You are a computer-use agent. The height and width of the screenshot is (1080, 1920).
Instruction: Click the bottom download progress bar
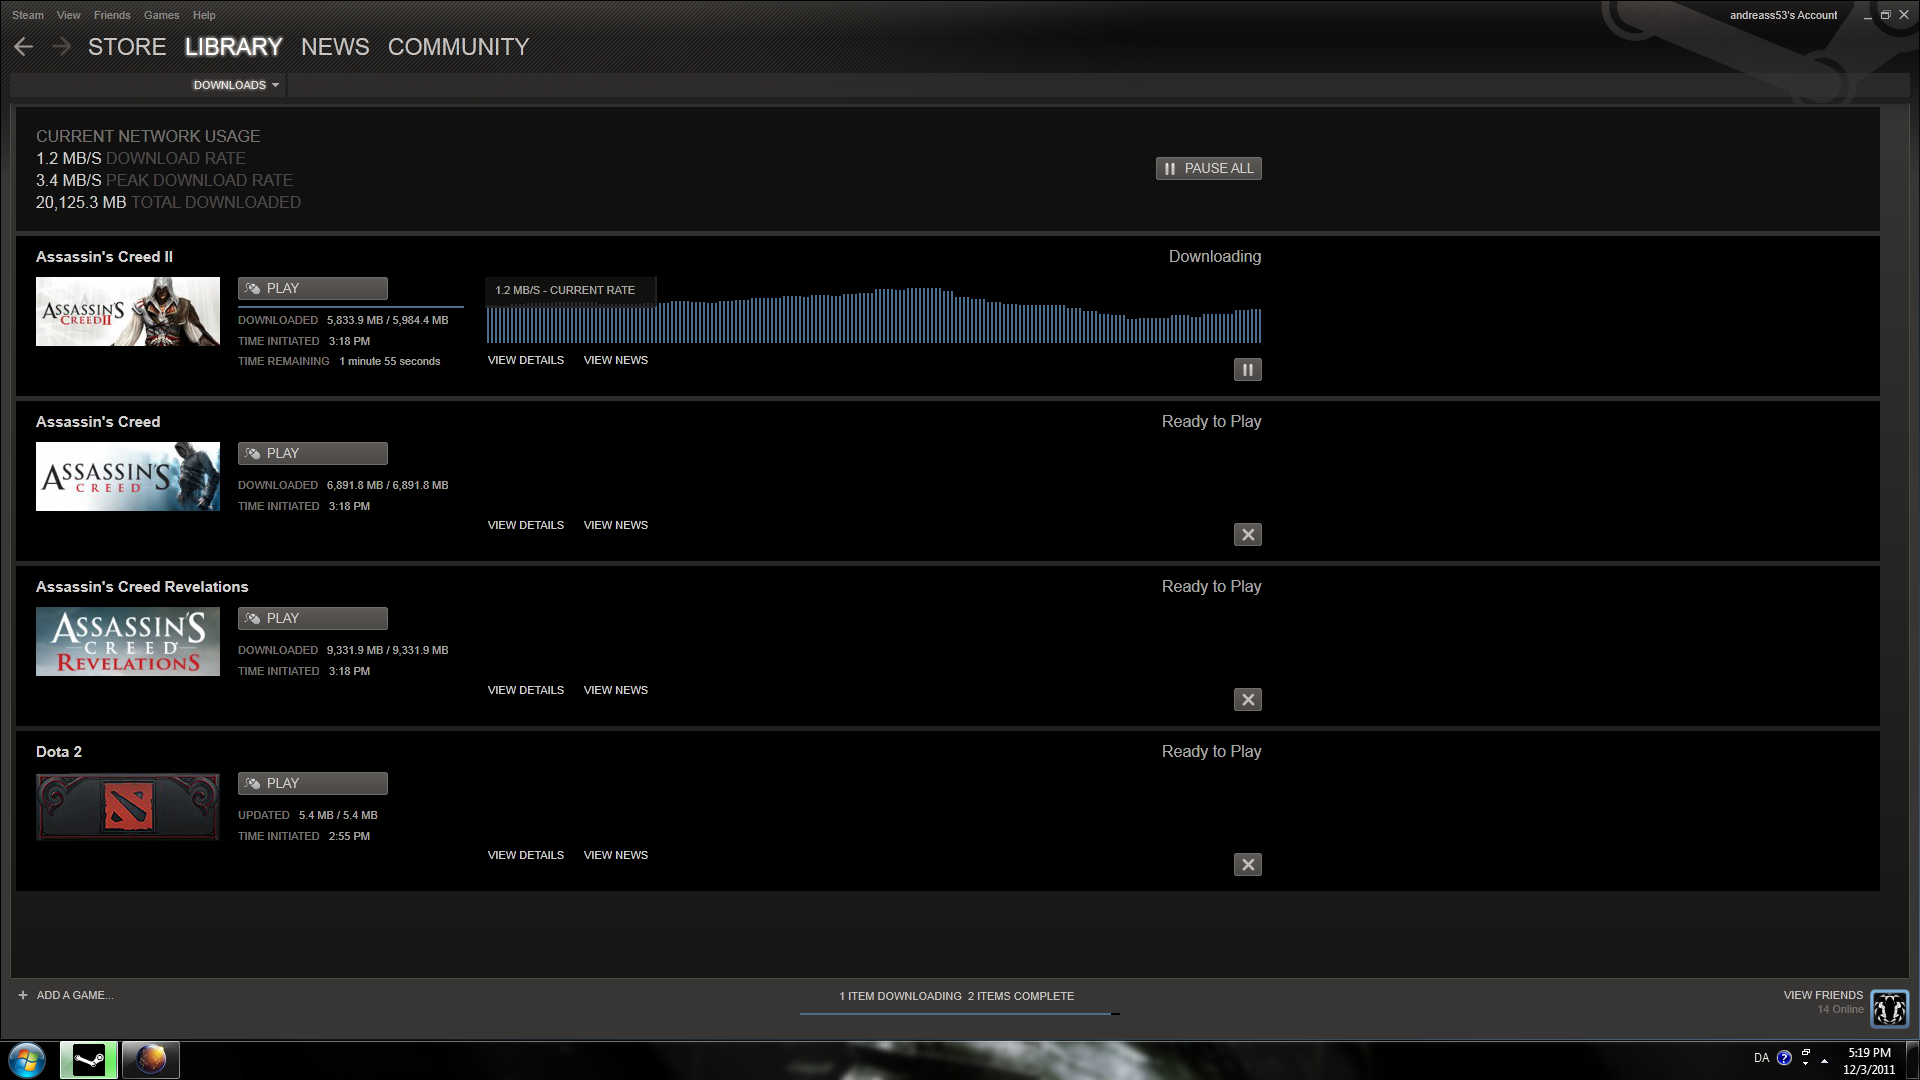click(x=958, y=1013)
